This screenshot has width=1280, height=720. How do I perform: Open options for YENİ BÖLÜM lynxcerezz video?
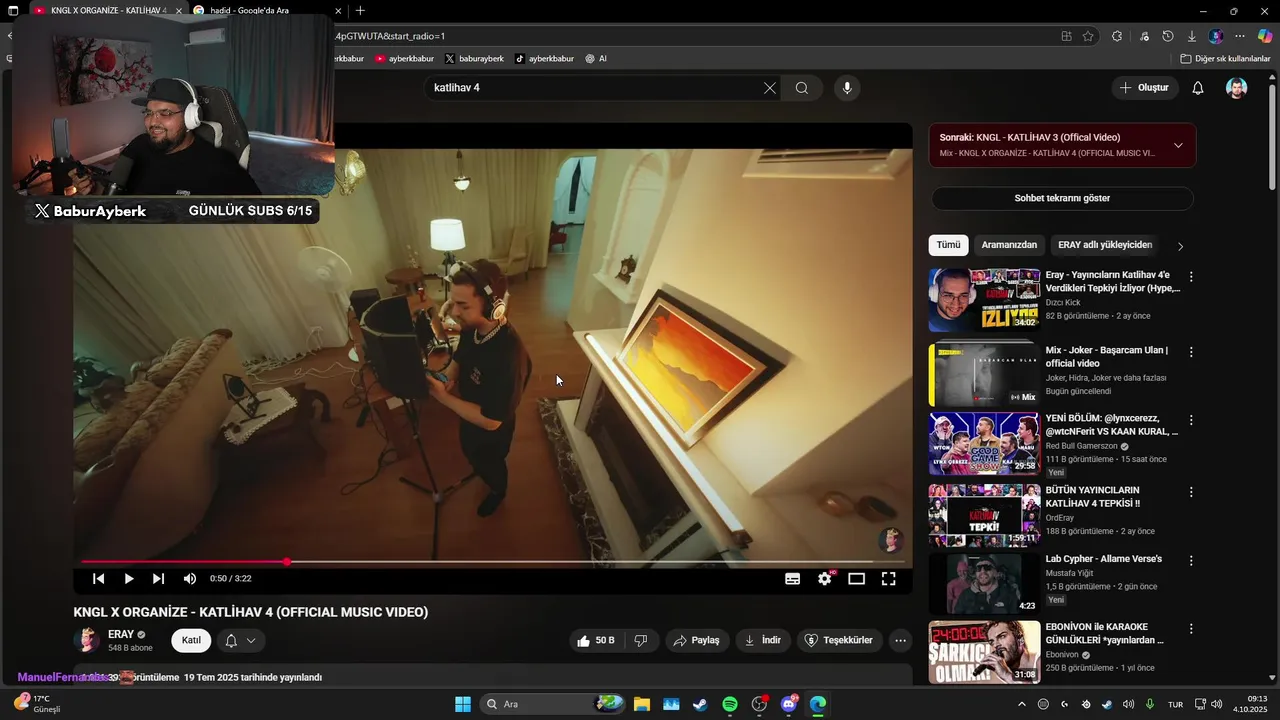1191,420
